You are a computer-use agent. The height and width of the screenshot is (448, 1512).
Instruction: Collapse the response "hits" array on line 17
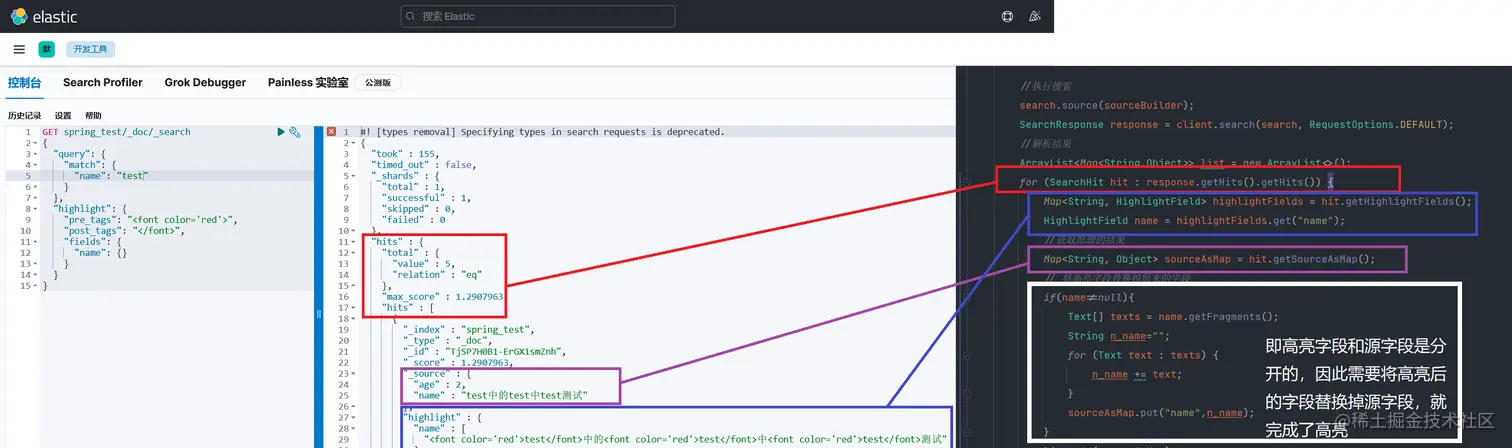click(355, 308)
